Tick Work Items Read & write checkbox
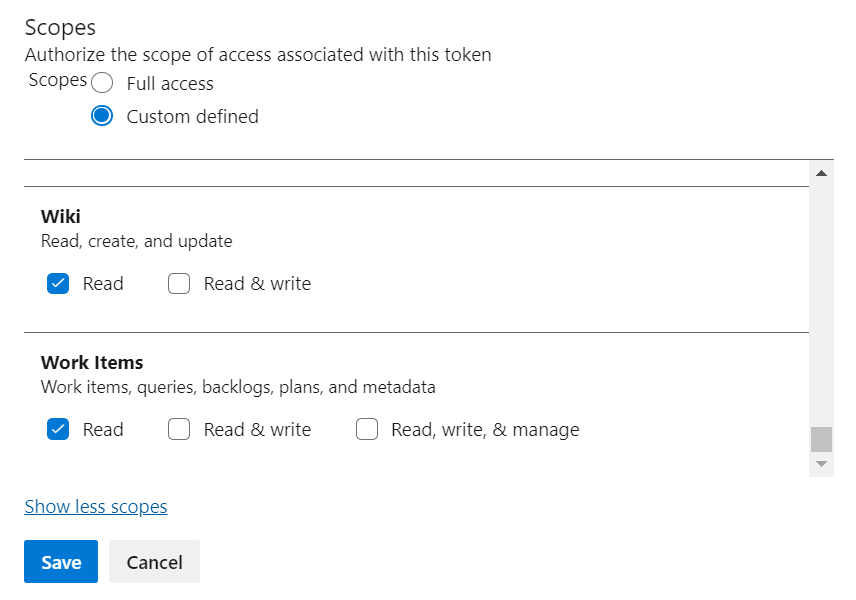 (x=179, y=430)
